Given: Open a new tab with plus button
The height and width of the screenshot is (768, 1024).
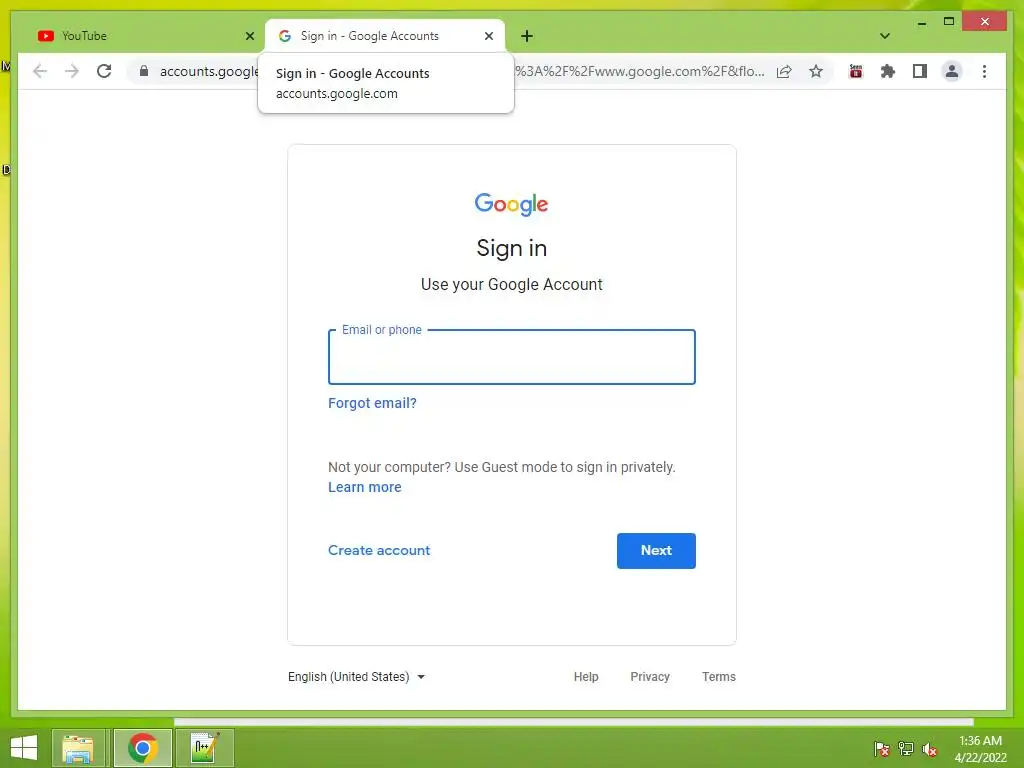Looking at the screenshot, I should (527, 36).
